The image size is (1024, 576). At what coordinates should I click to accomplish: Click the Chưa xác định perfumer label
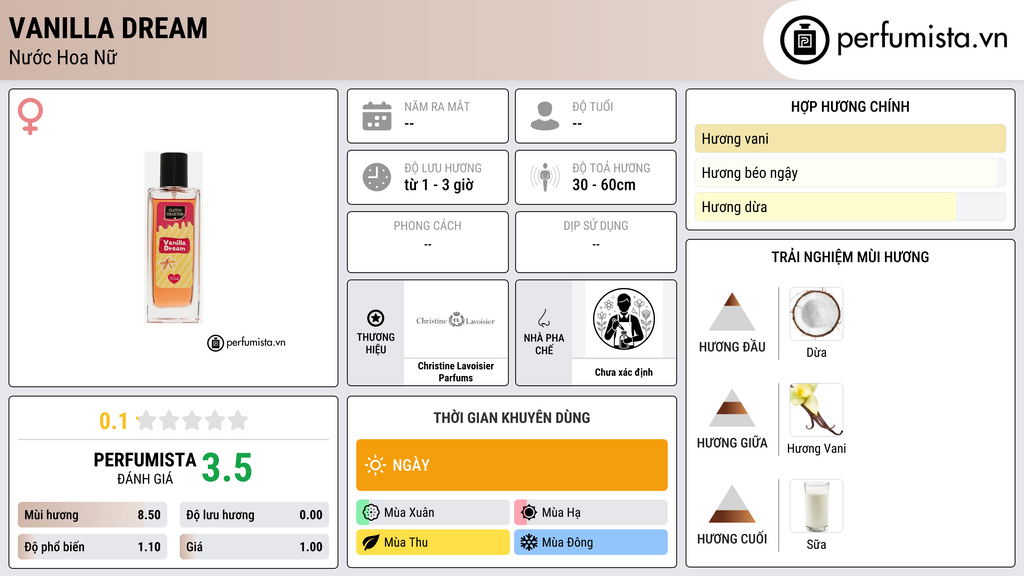pos(623,372)
